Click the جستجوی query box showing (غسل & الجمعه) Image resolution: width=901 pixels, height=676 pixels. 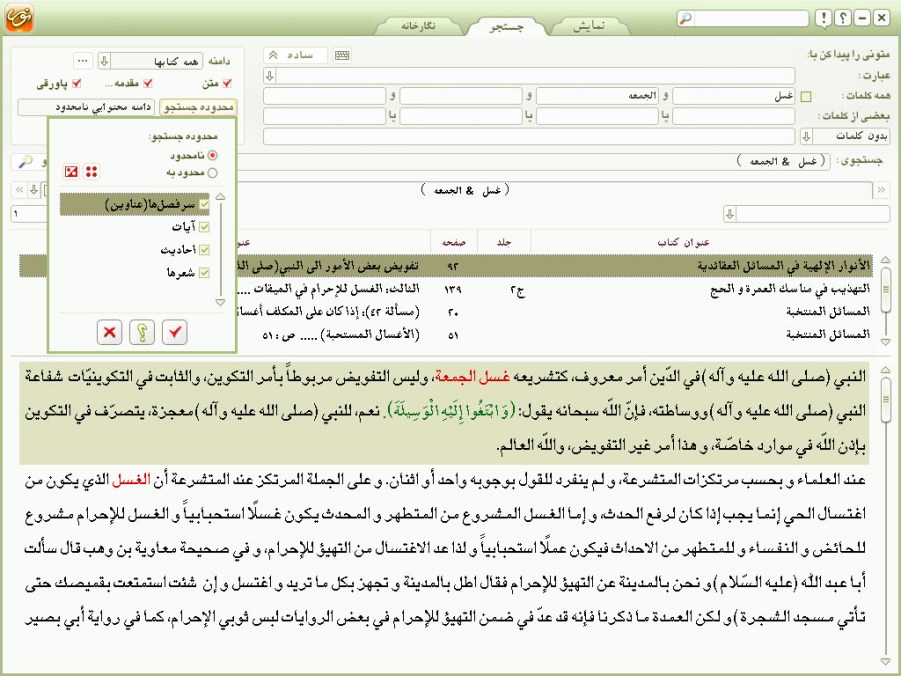pyautogui.click(x=534, y=162)
